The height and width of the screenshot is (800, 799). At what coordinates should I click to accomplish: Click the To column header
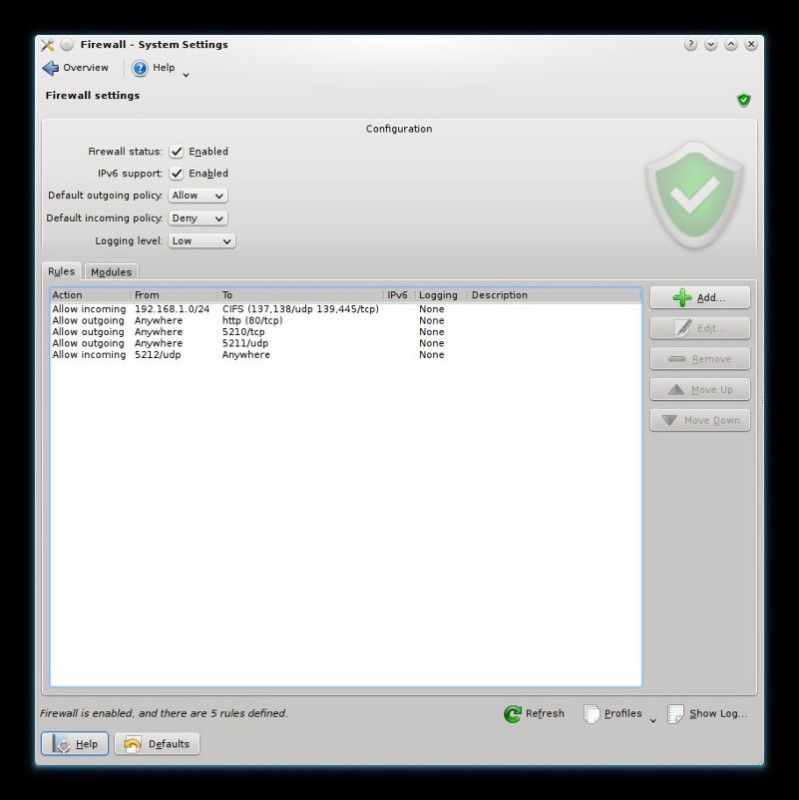tap(301, 295)
